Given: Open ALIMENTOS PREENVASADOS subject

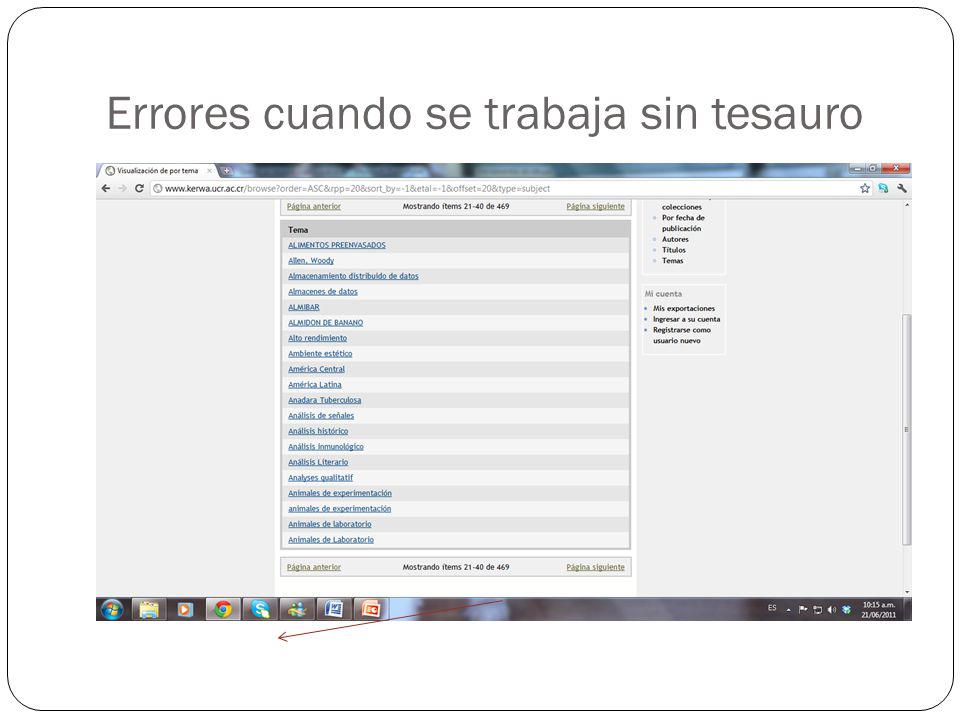Looking at the screenshot, I should click(x=337, y=245).
